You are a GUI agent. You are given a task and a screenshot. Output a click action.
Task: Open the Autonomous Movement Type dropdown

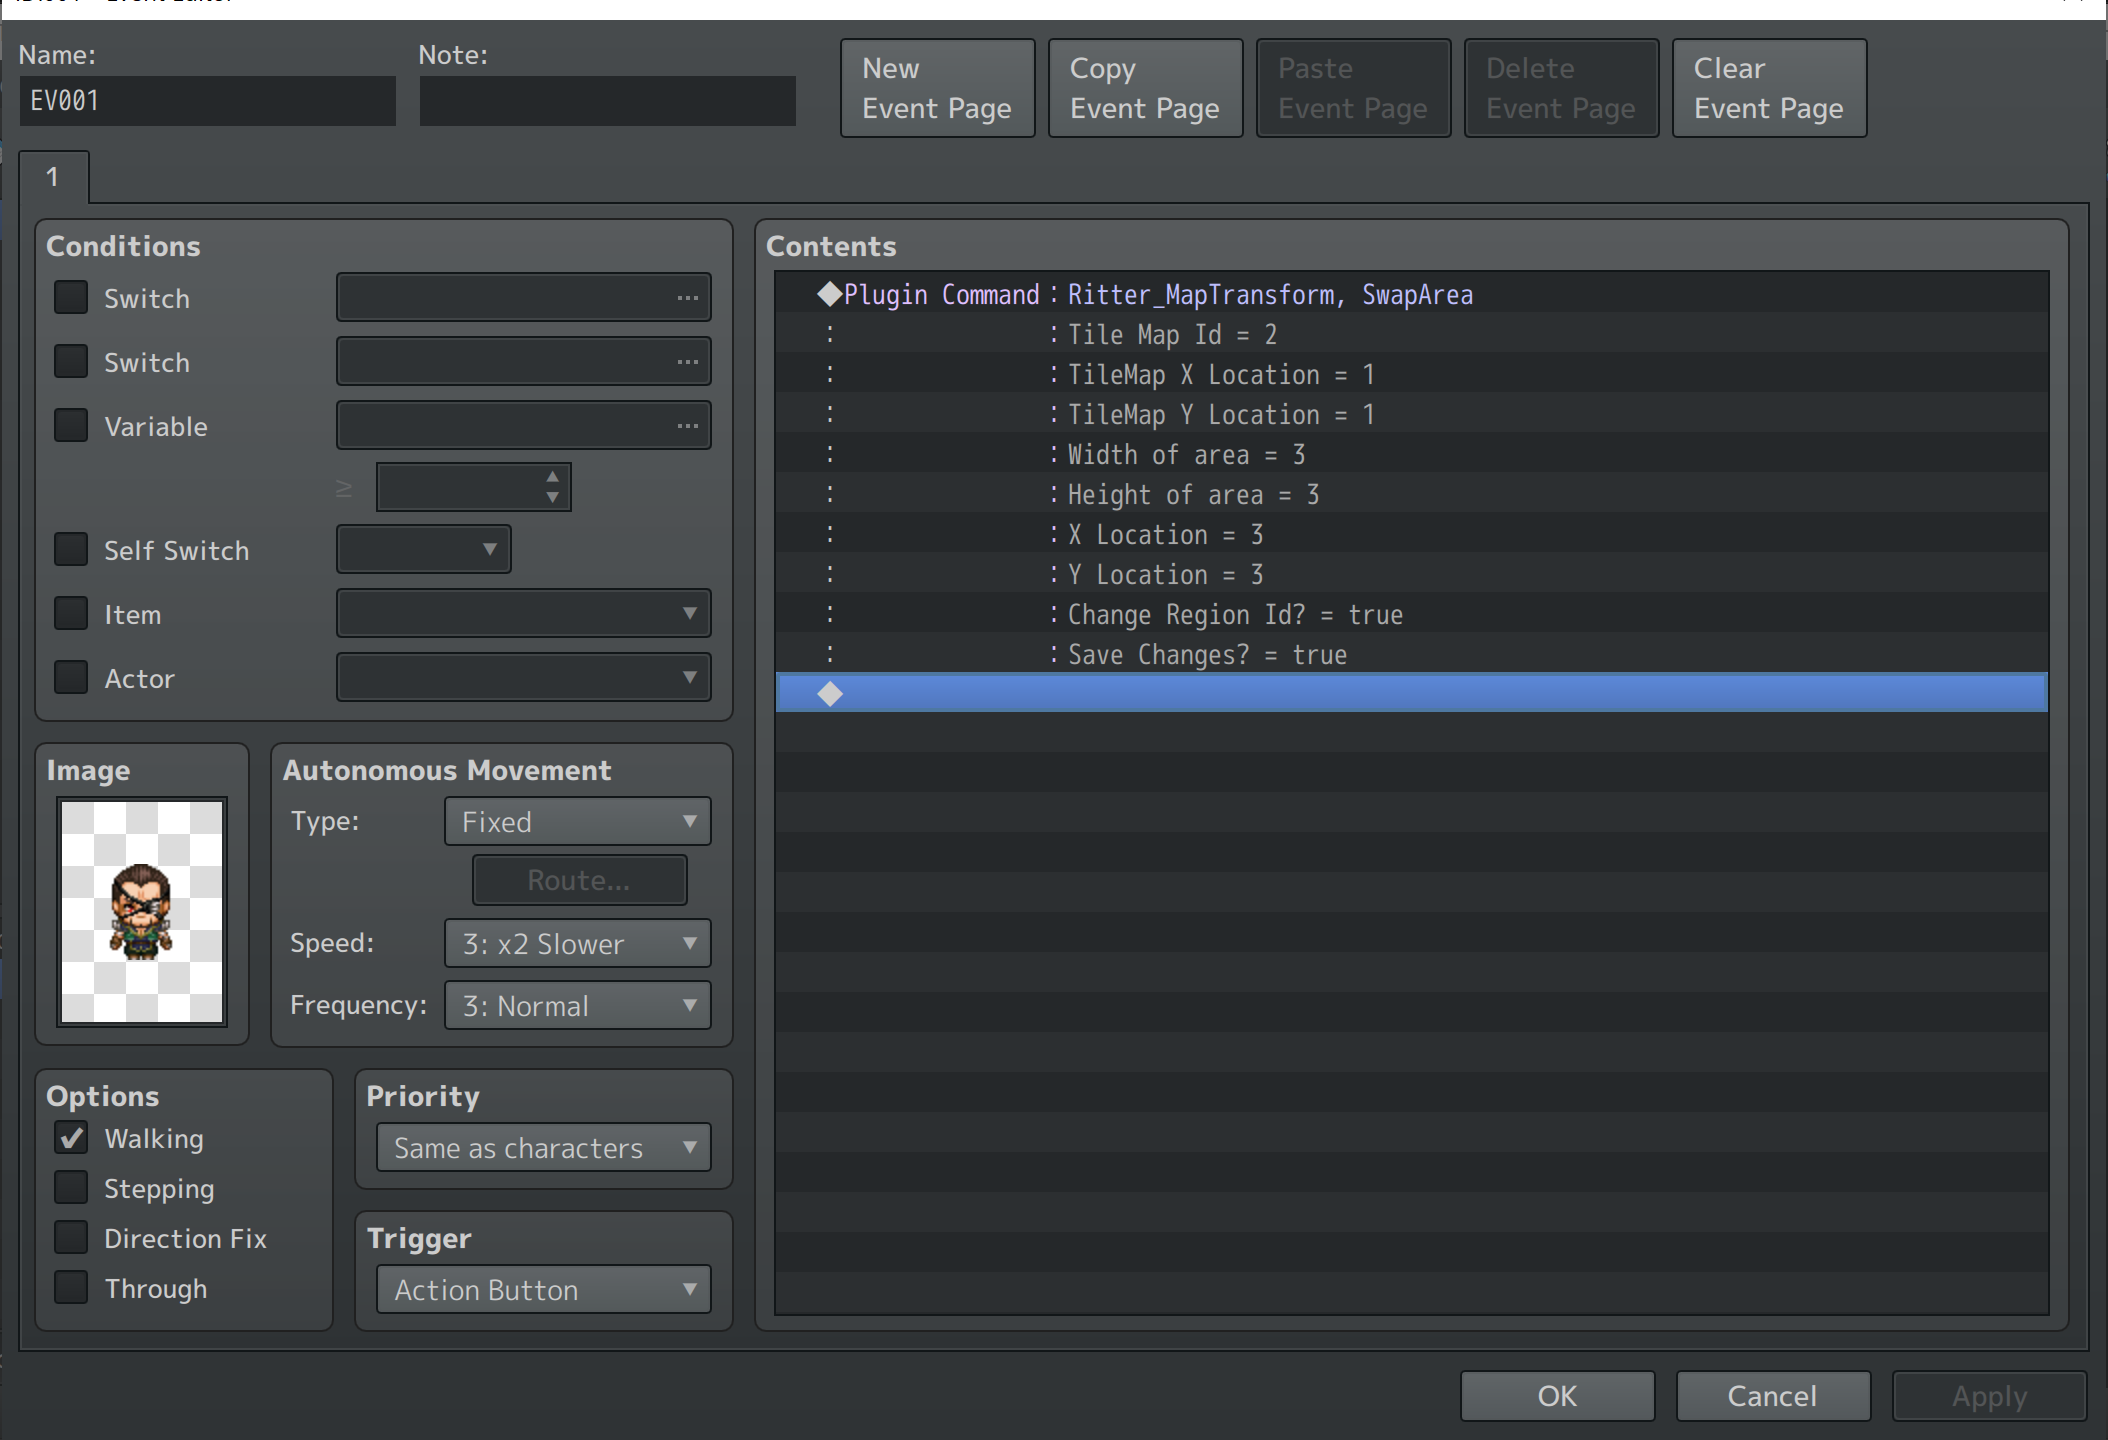point(578,821)
